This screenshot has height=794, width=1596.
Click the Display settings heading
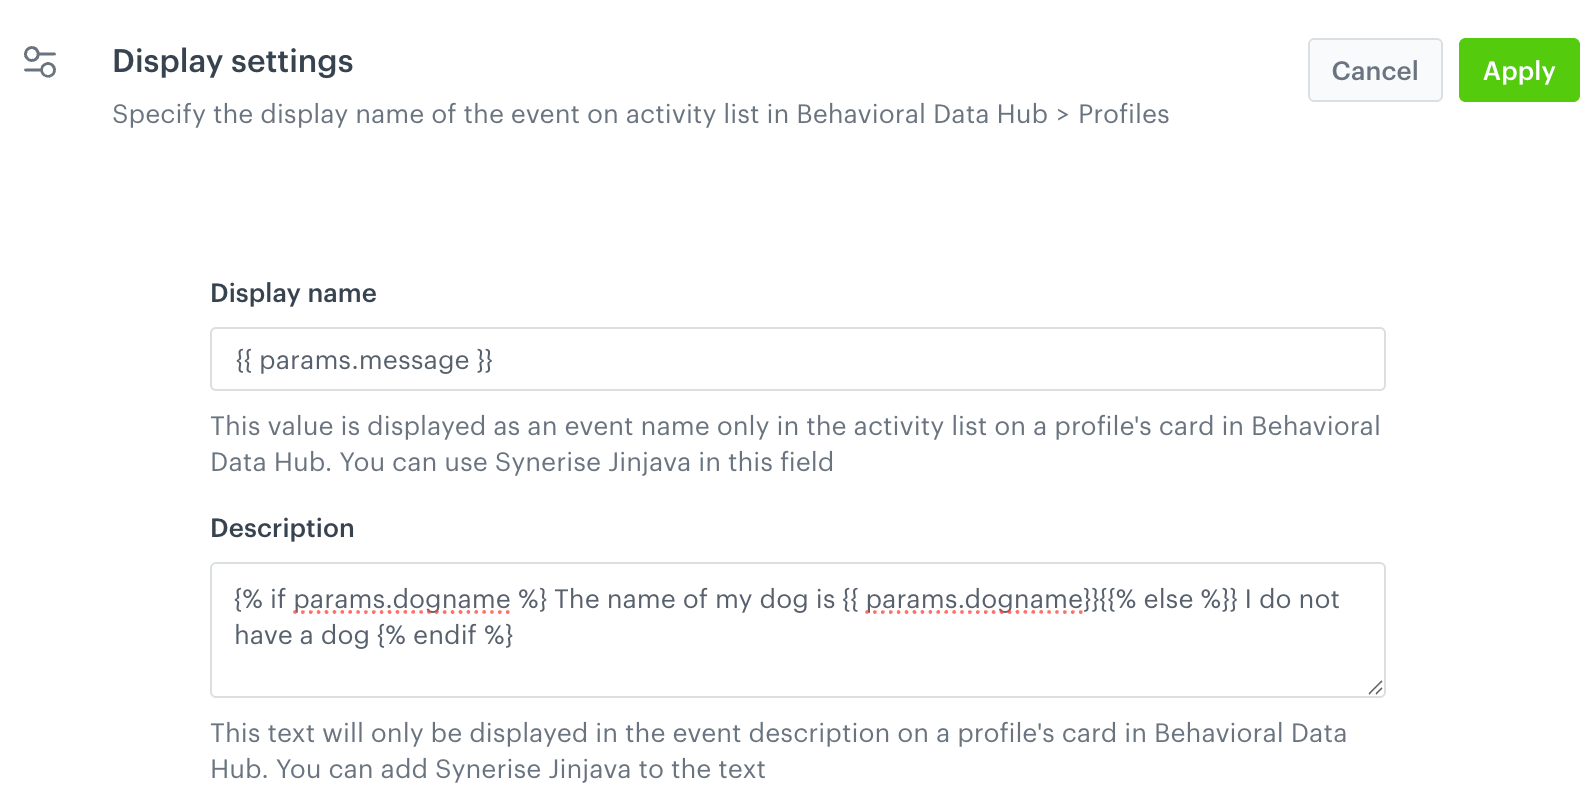(x=233, y=61)
